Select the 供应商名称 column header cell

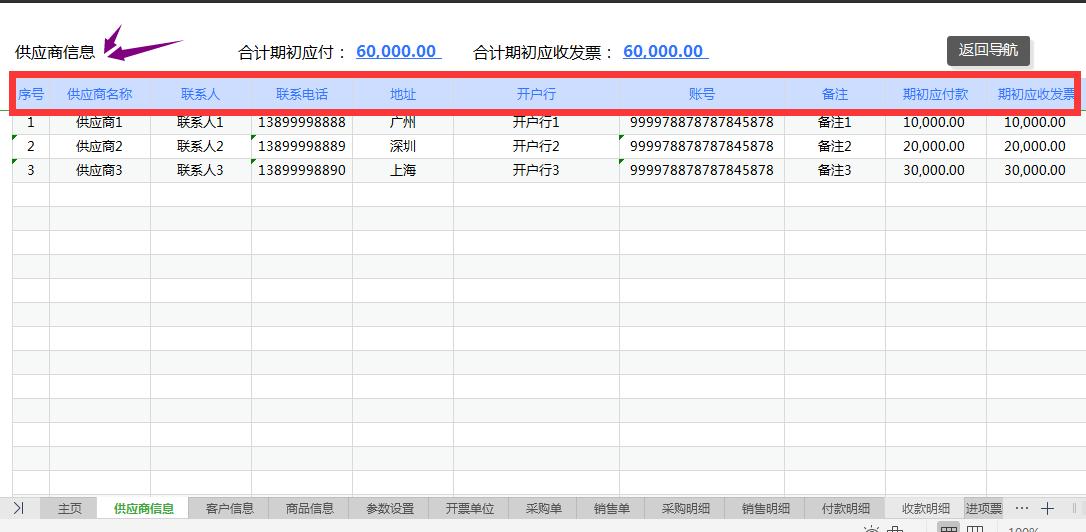tap(100, 94)
